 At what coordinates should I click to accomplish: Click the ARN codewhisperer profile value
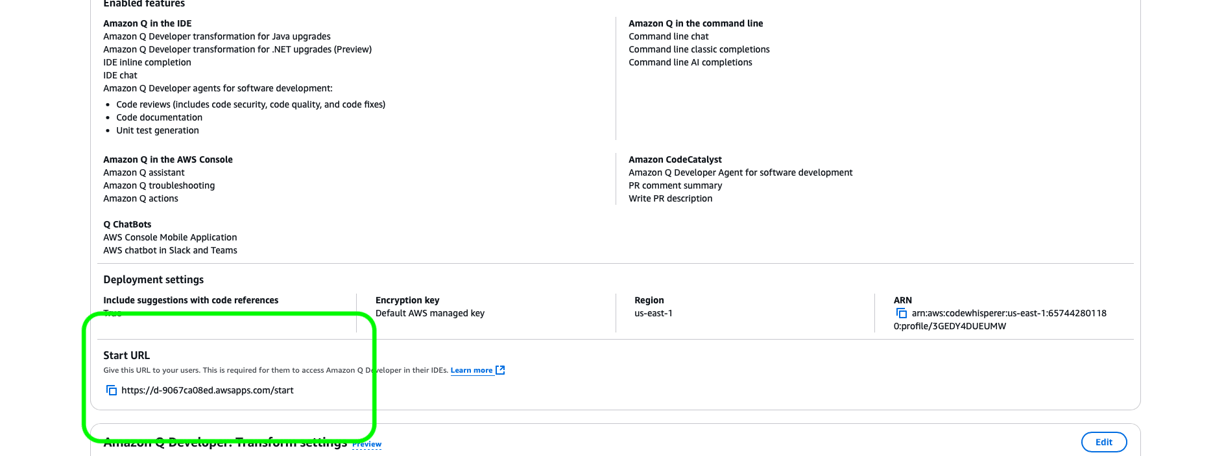coord(1000,320)
